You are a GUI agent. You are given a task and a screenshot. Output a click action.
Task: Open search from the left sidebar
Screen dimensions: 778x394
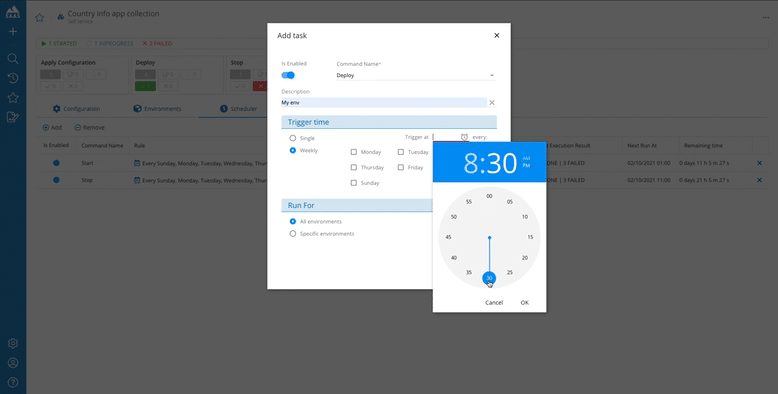click(x=13, y=59)
